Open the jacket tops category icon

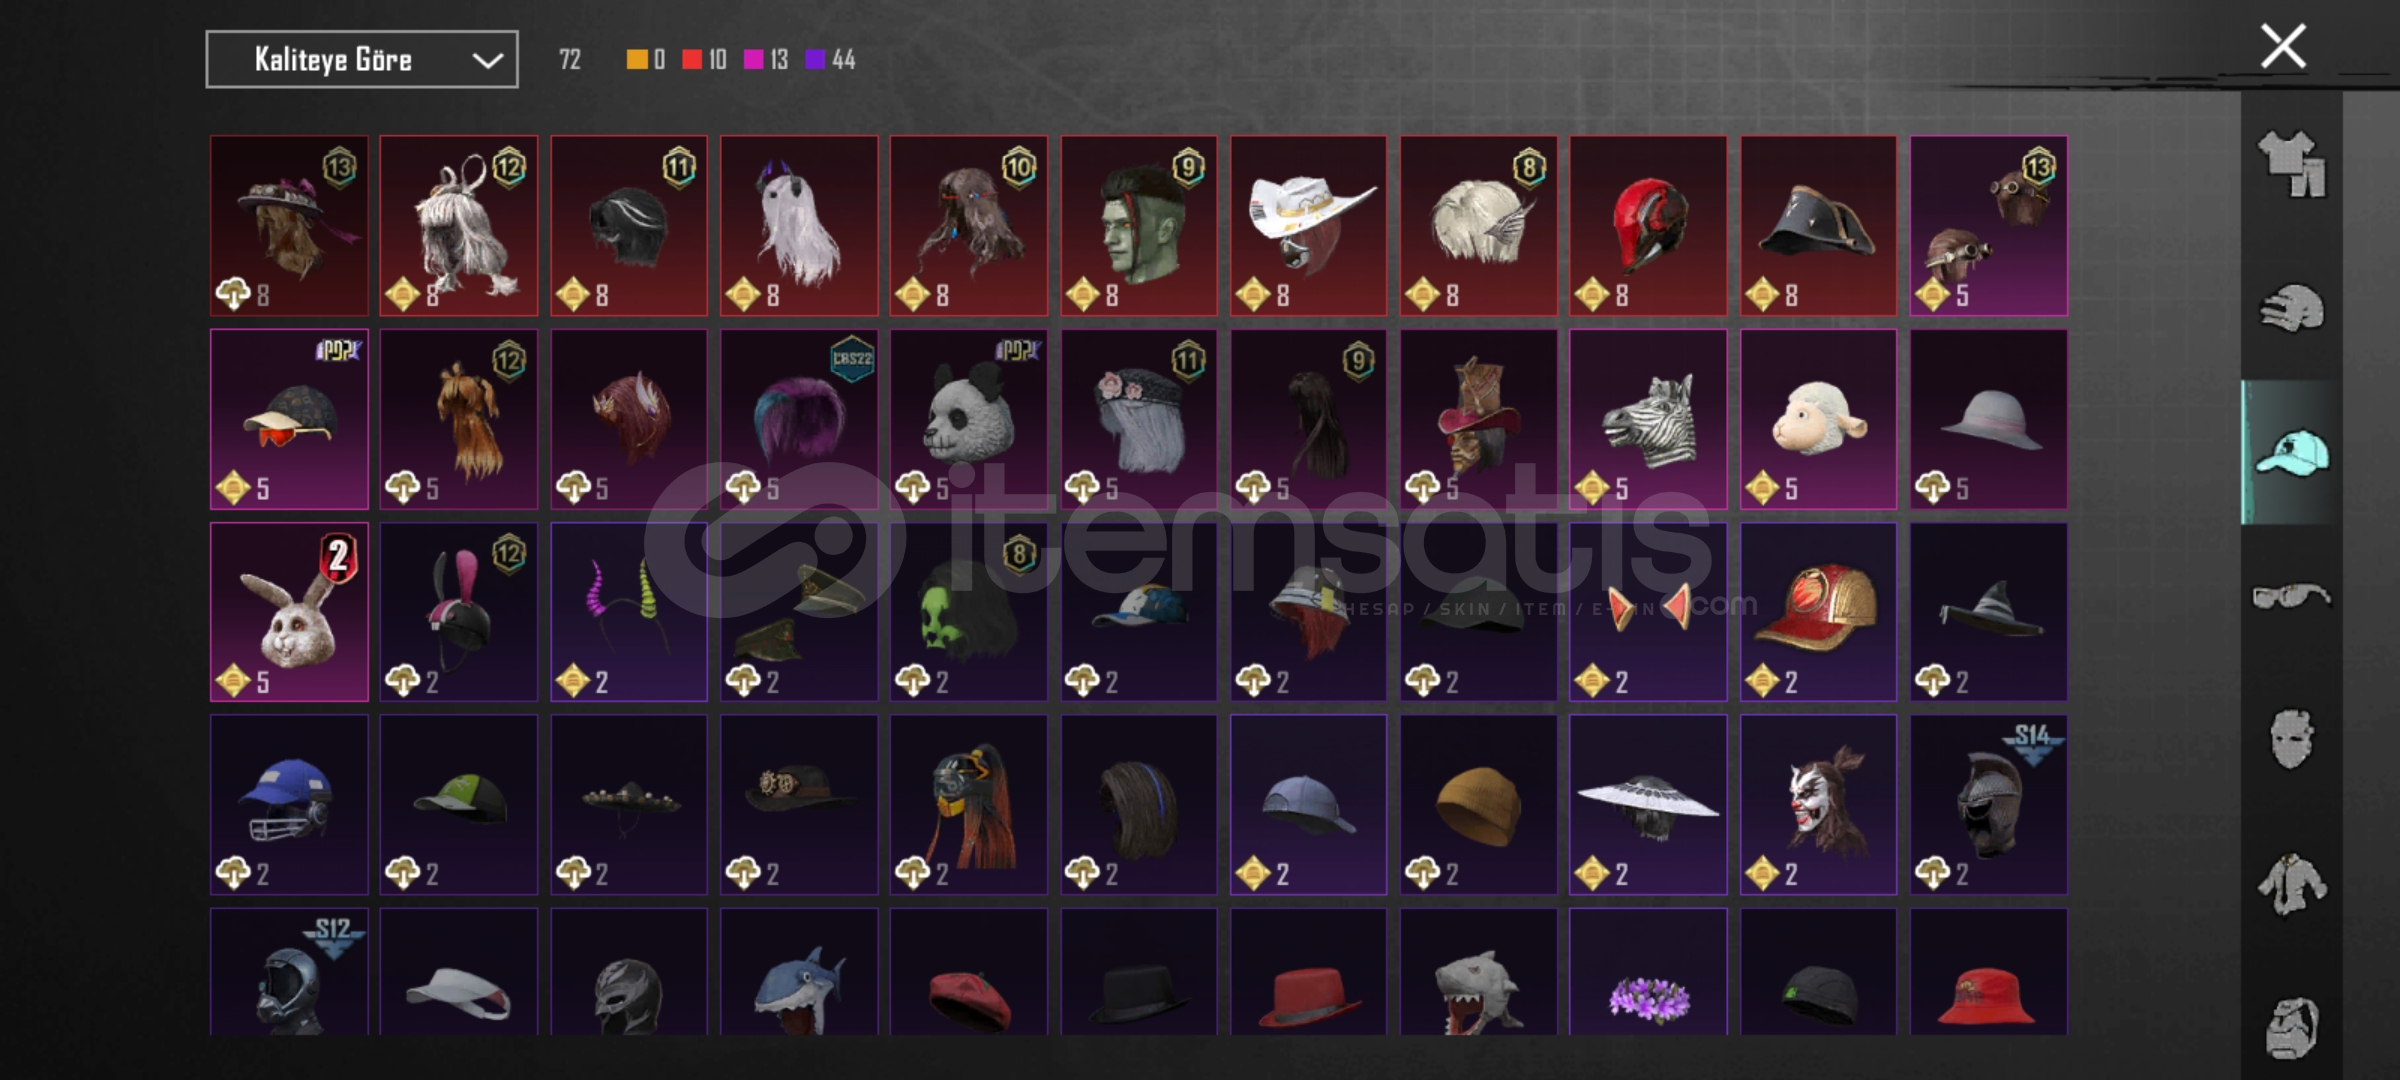(2291, 884)
